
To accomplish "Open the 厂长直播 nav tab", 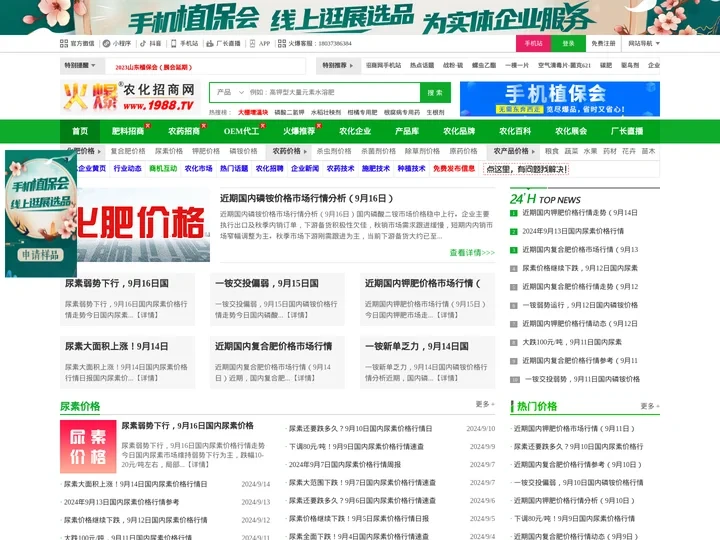I will click(627, 131).
